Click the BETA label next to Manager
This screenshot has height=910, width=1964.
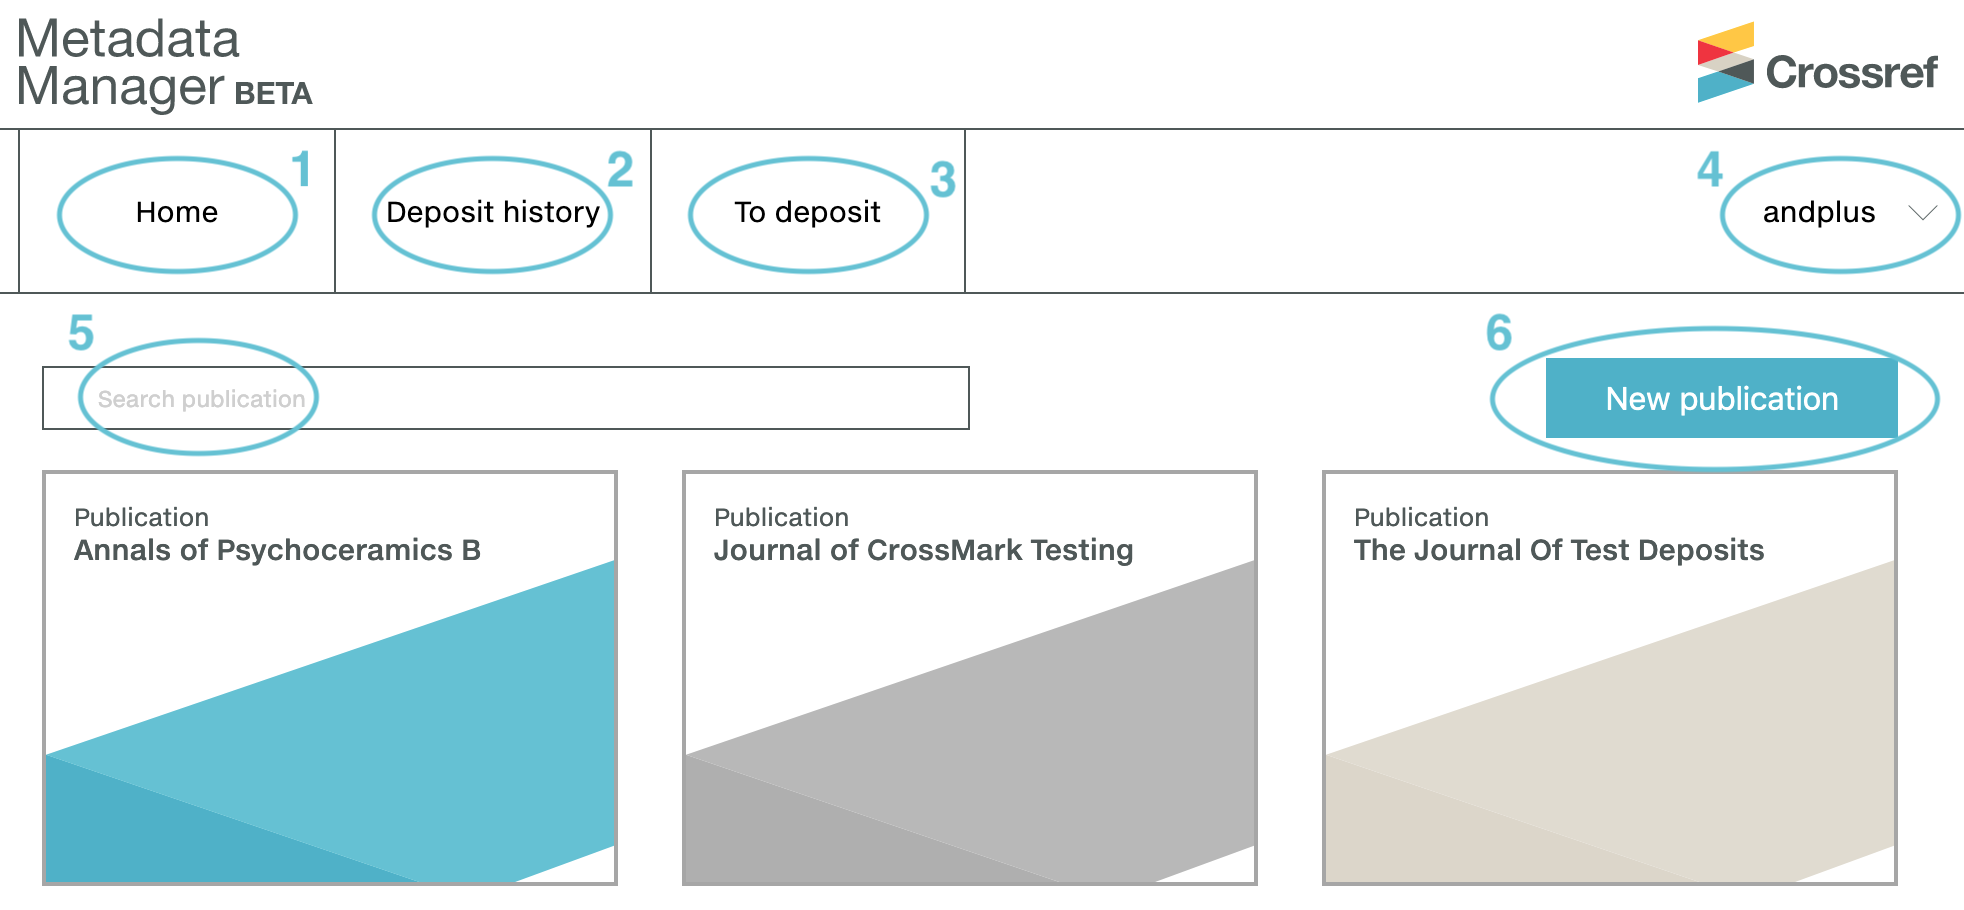pyautogui.click(x=273, y=95)
